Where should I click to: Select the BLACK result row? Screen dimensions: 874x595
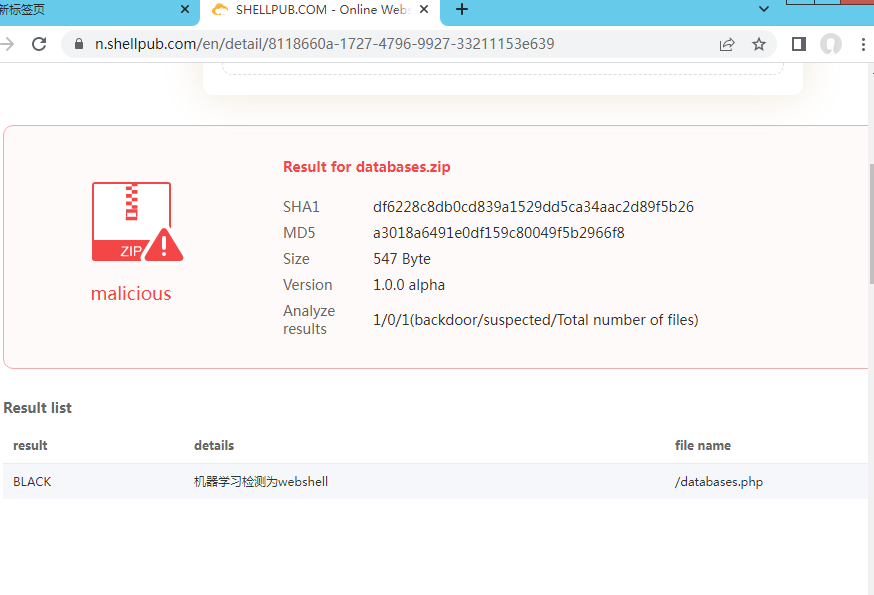[32, 481]
